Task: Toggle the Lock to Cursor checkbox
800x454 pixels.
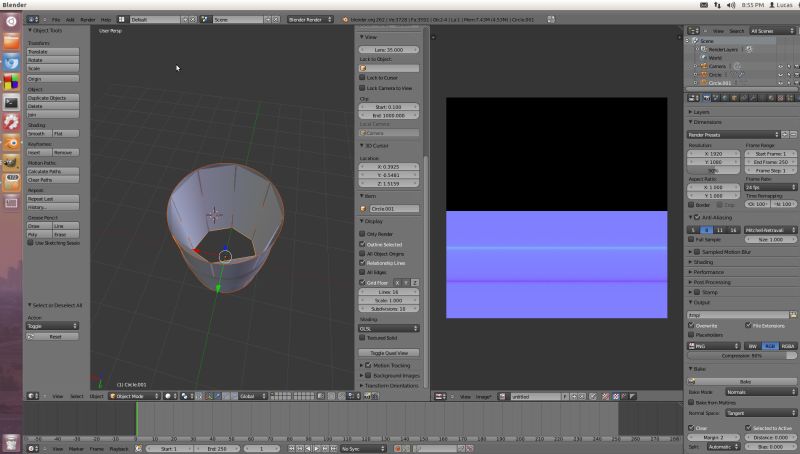Action: tap(362, 78)
